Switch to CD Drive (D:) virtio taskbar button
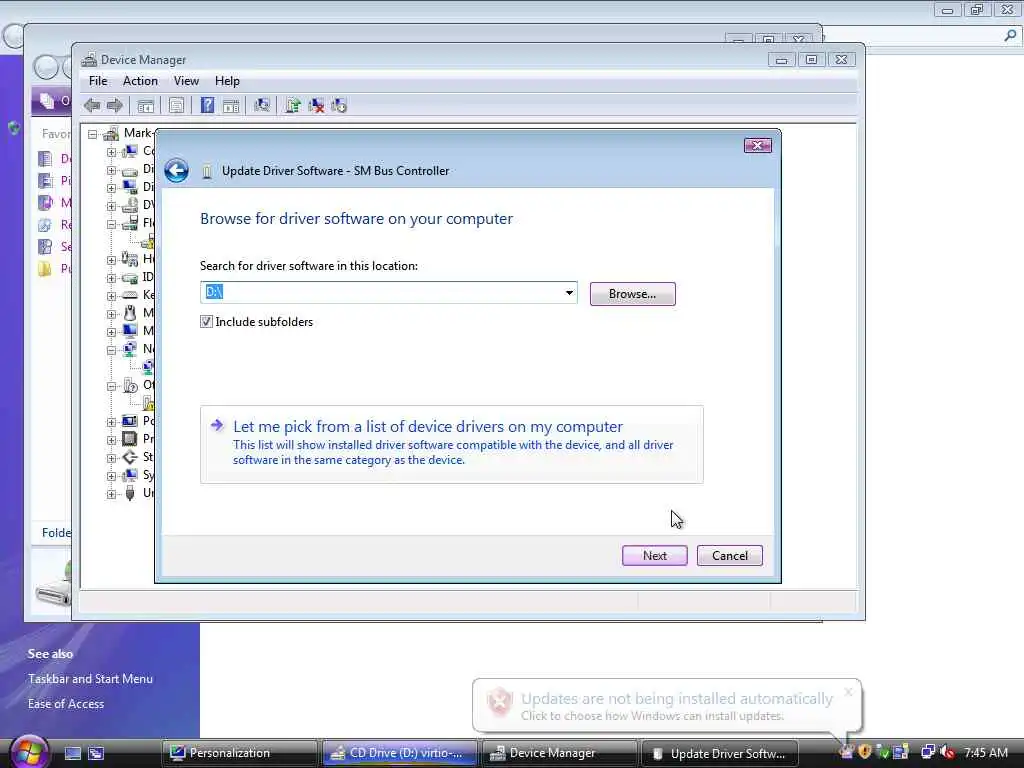1024x768 pixels. (400, 753)
